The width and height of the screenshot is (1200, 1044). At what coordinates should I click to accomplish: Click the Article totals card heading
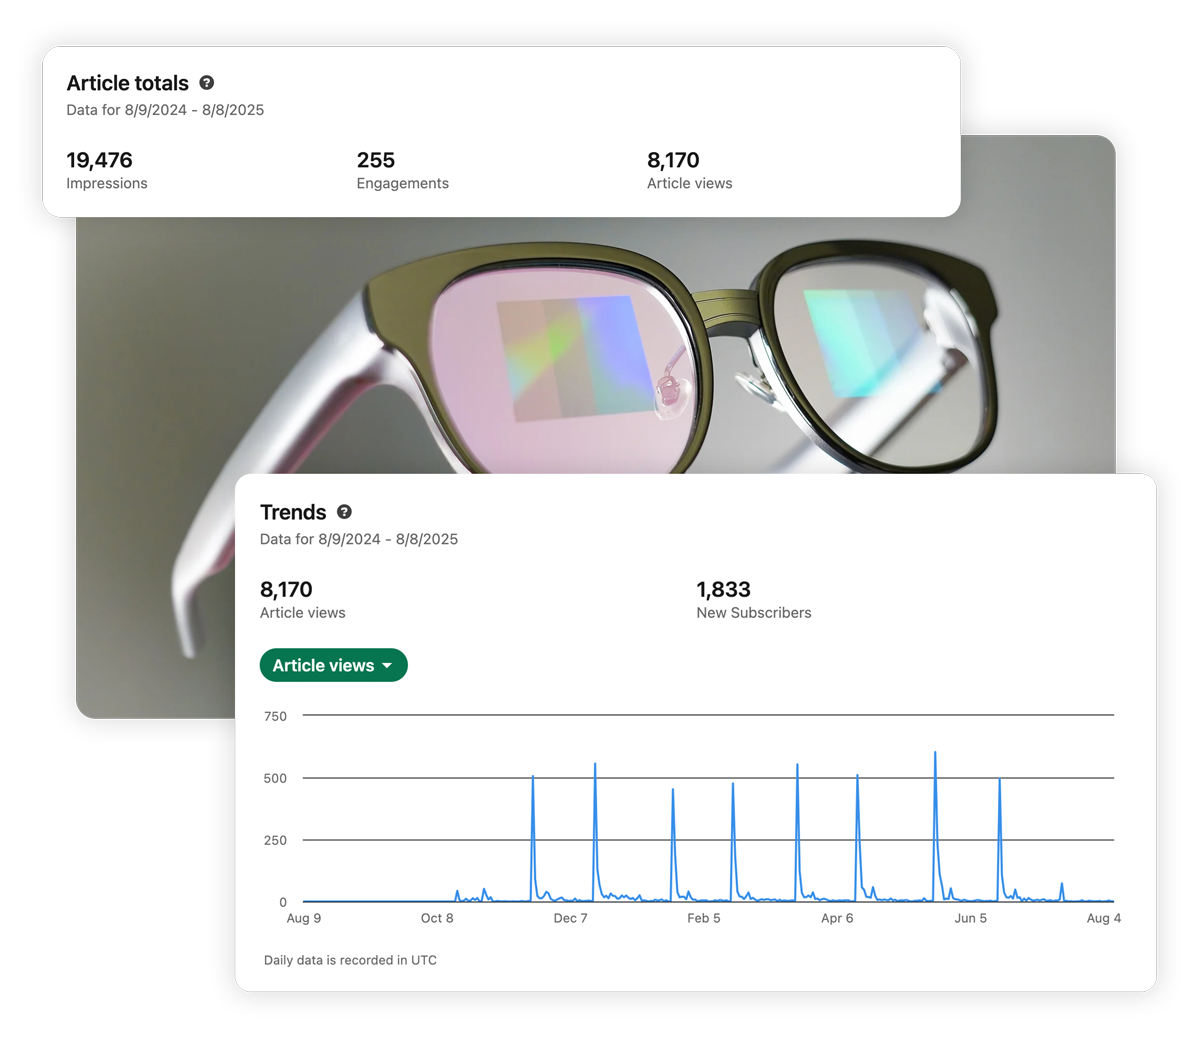click(x=127, y=83)
